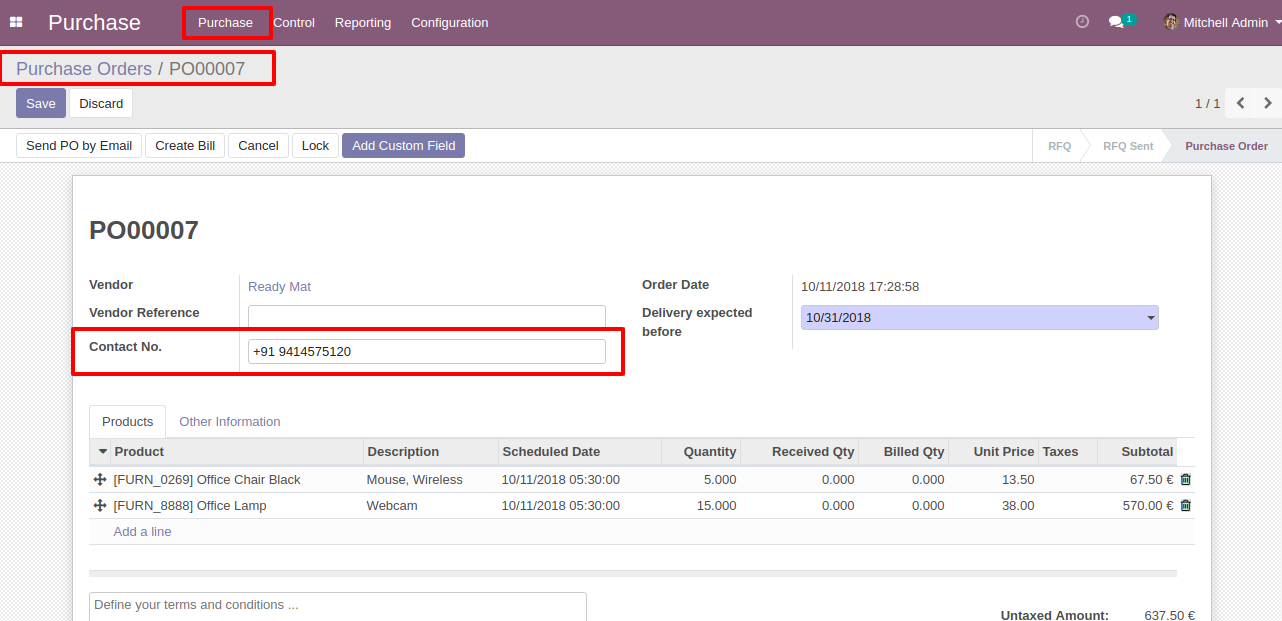Go to next record arrow

1268,103
